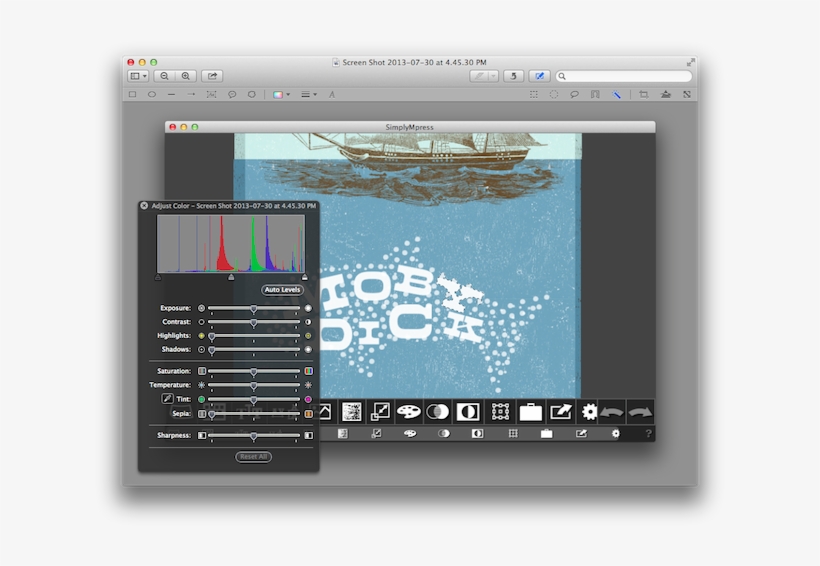820x566 pixels.
Task: Click the histogram midpoint marker
Action: click(x=231, y=277)
